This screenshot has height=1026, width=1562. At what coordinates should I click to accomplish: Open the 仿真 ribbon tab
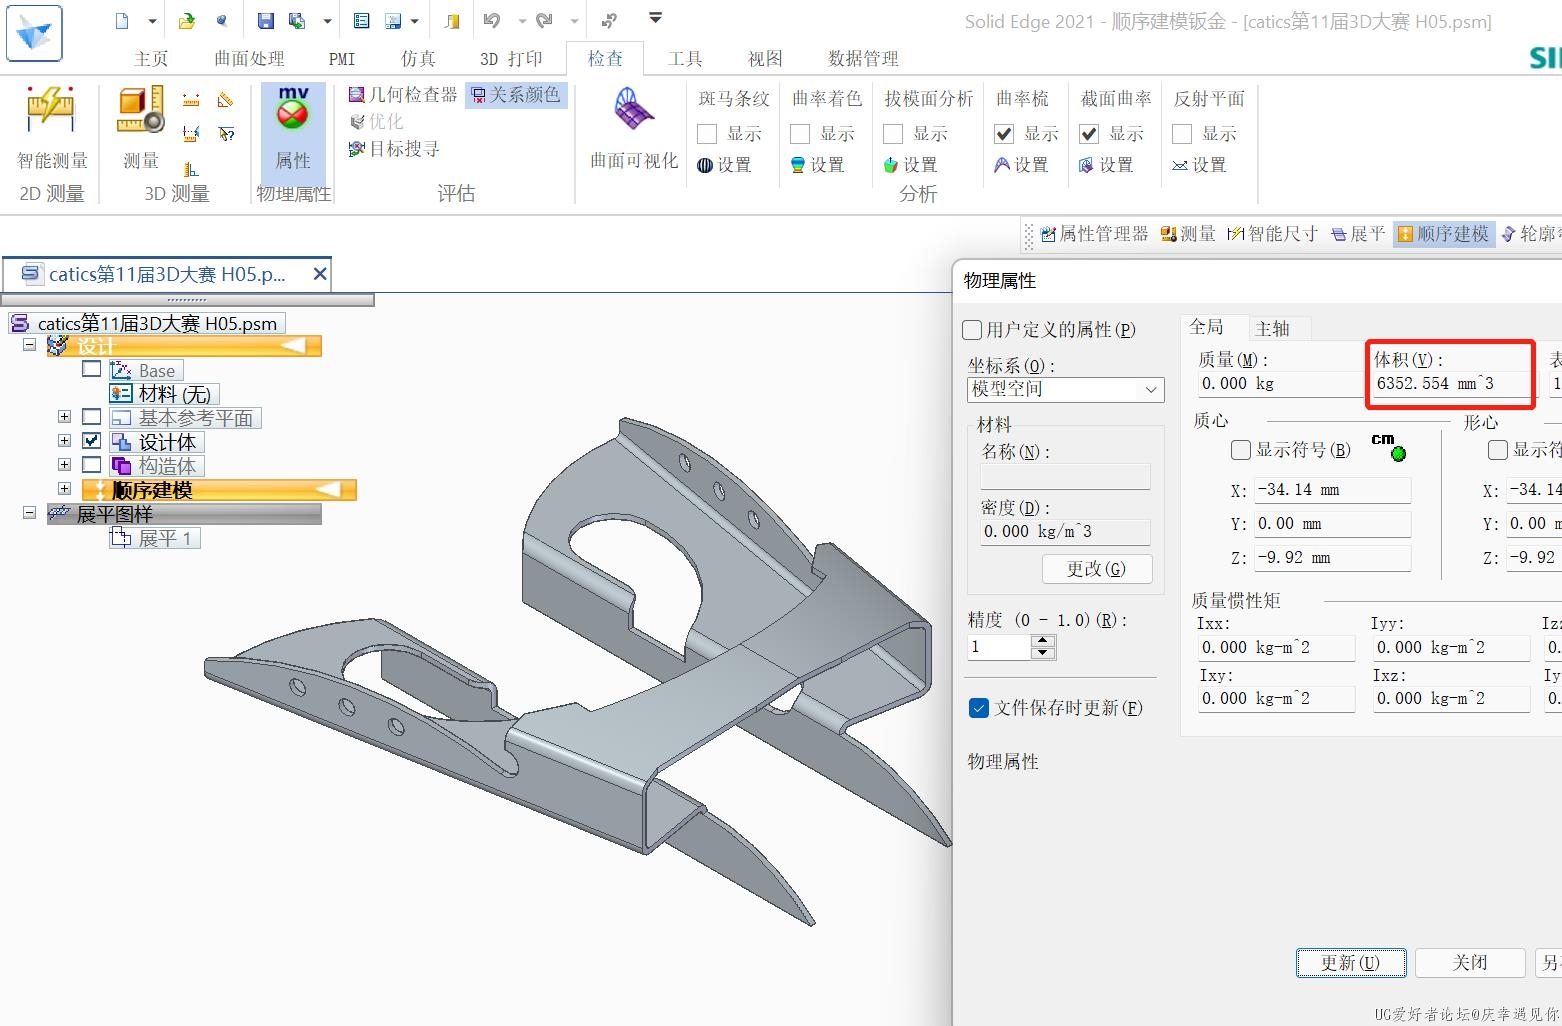pyautogui.click(x=418, y=59)
